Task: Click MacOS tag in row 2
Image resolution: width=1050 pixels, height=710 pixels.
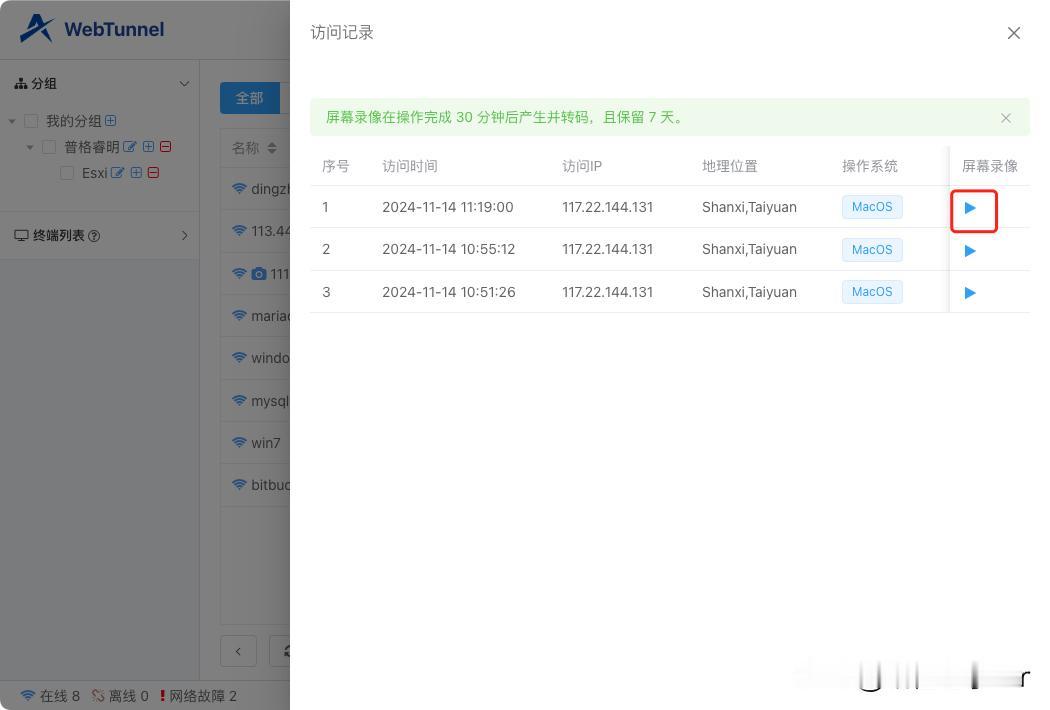Action: click(872, 250)
